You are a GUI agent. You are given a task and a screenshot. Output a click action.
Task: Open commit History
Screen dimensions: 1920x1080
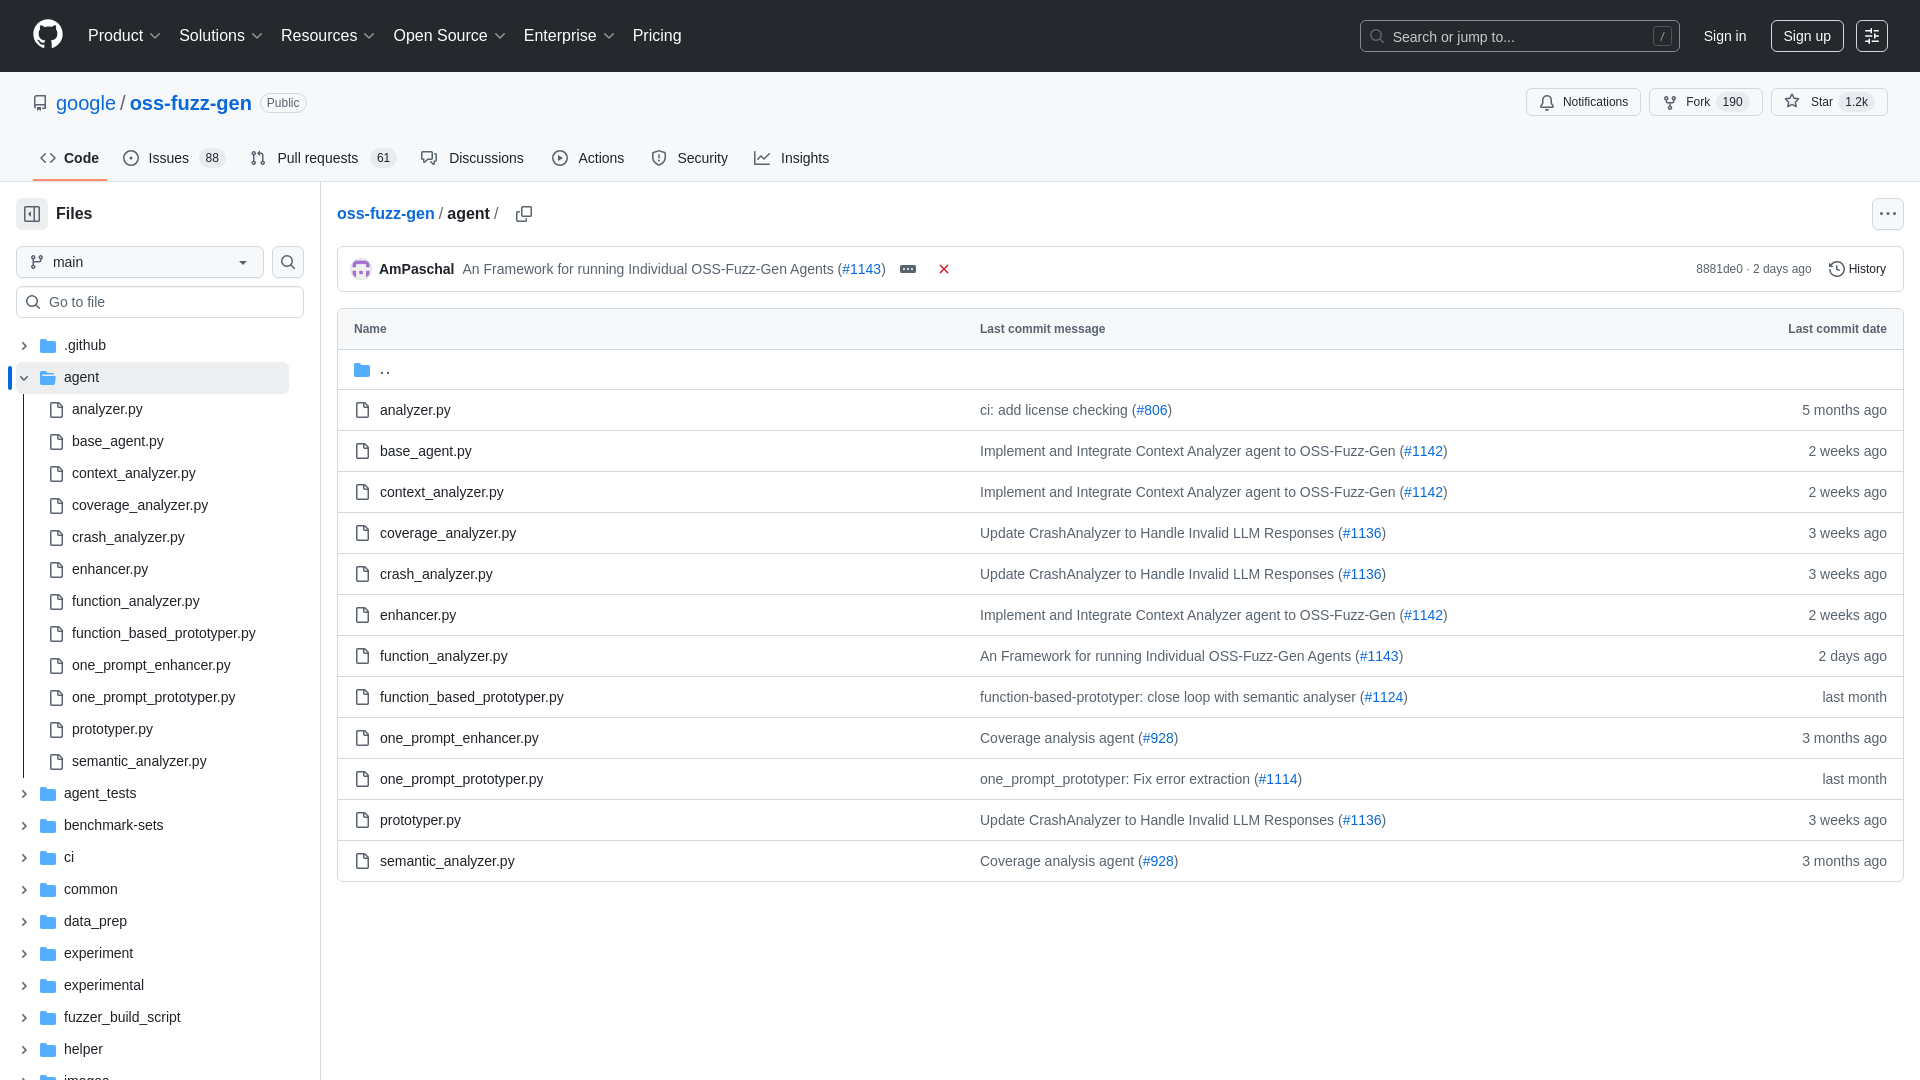[1857, 269]
